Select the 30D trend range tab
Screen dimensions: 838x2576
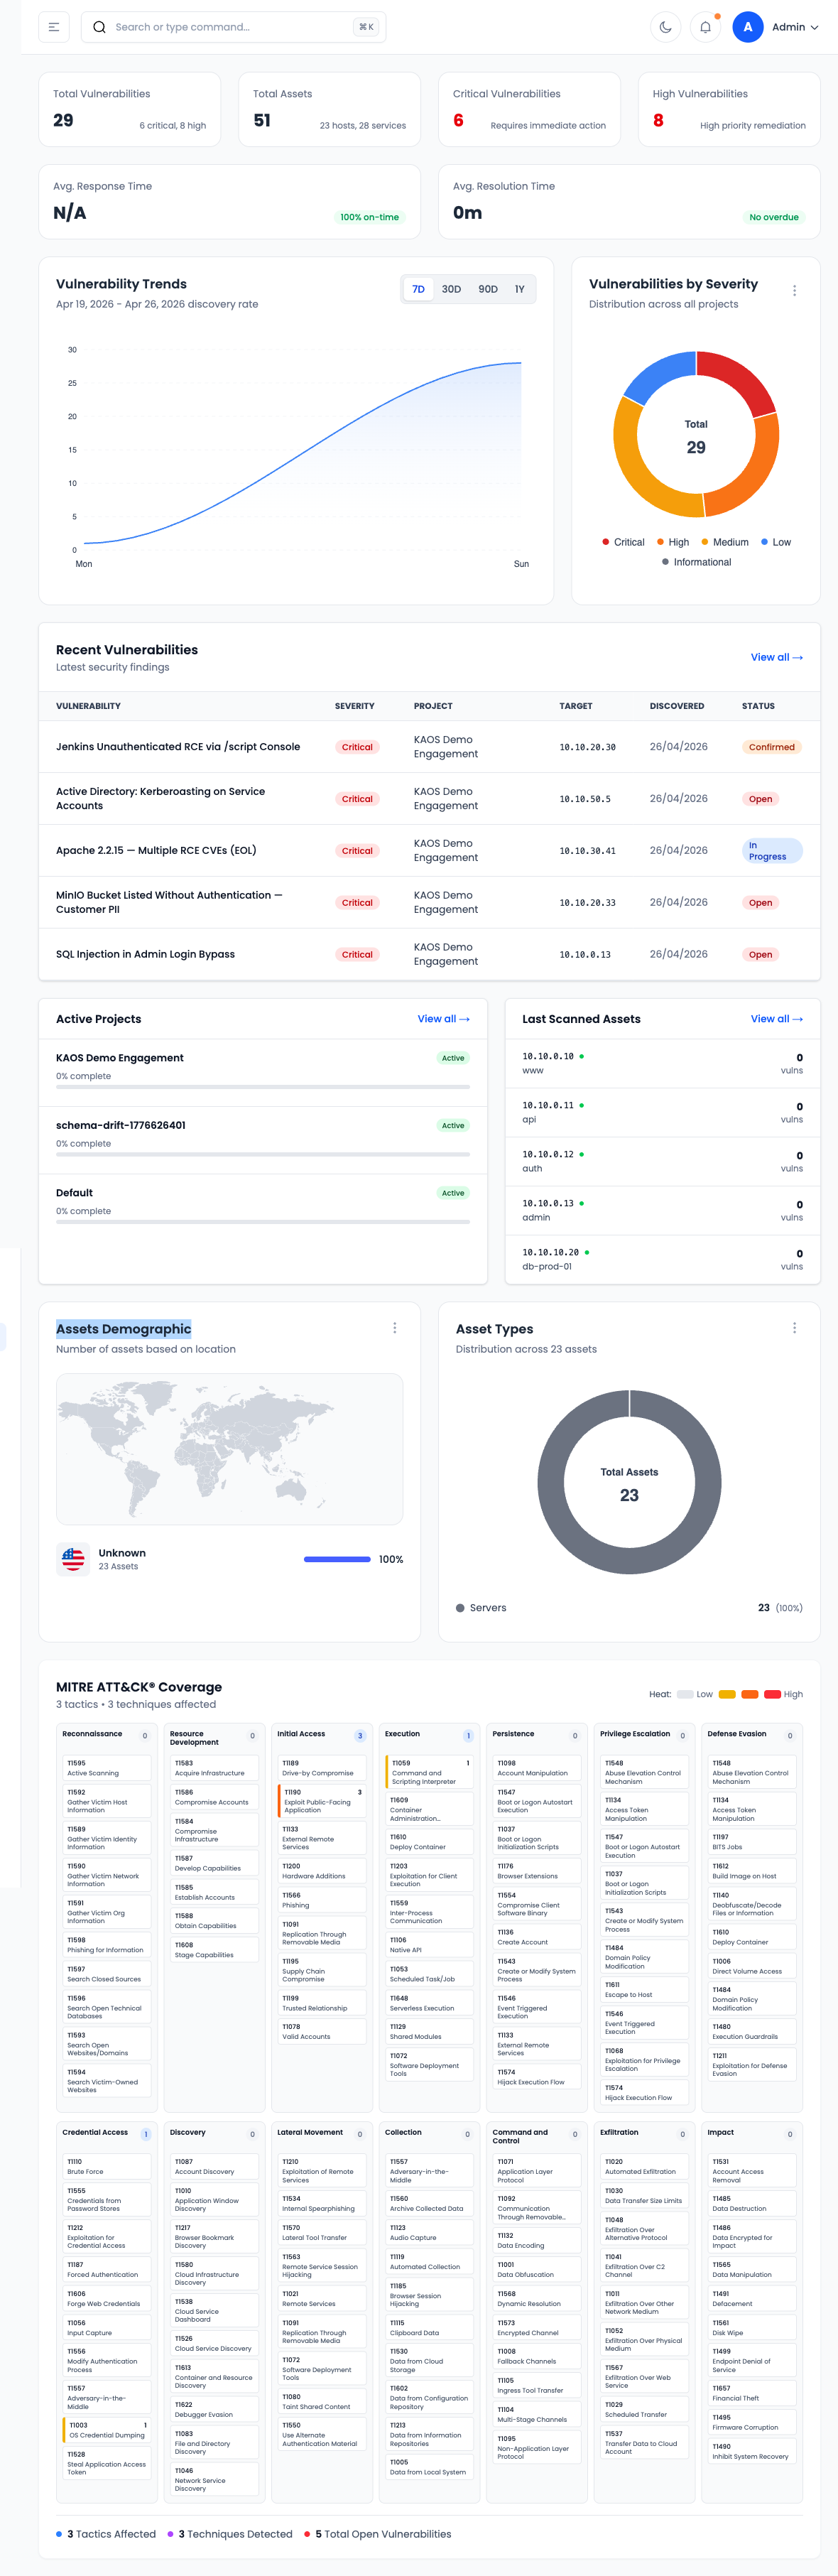click(x=451, y=289)
